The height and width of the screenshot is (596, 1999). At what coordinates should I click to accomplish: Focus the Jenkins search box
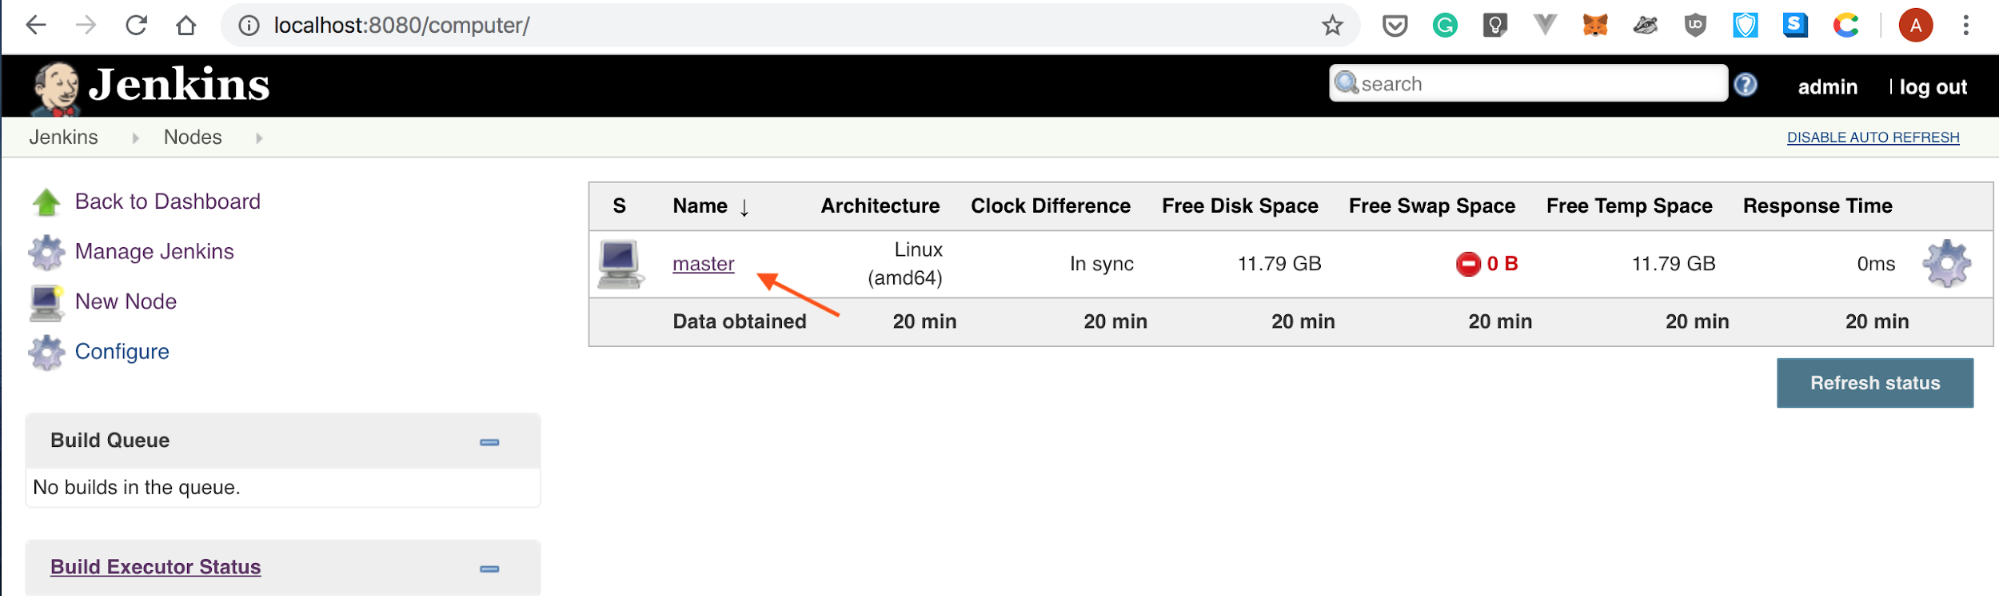(x=1528, y=84)
